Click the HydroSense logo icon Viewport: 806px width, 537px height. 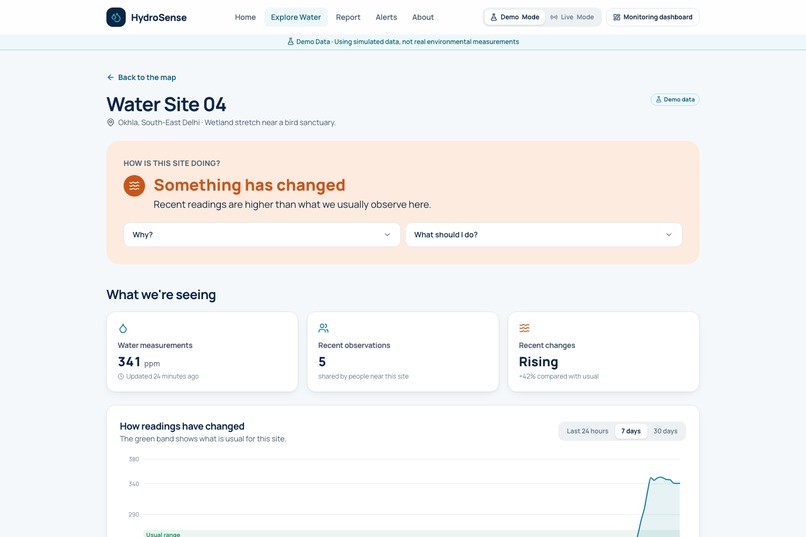(116, 17)
